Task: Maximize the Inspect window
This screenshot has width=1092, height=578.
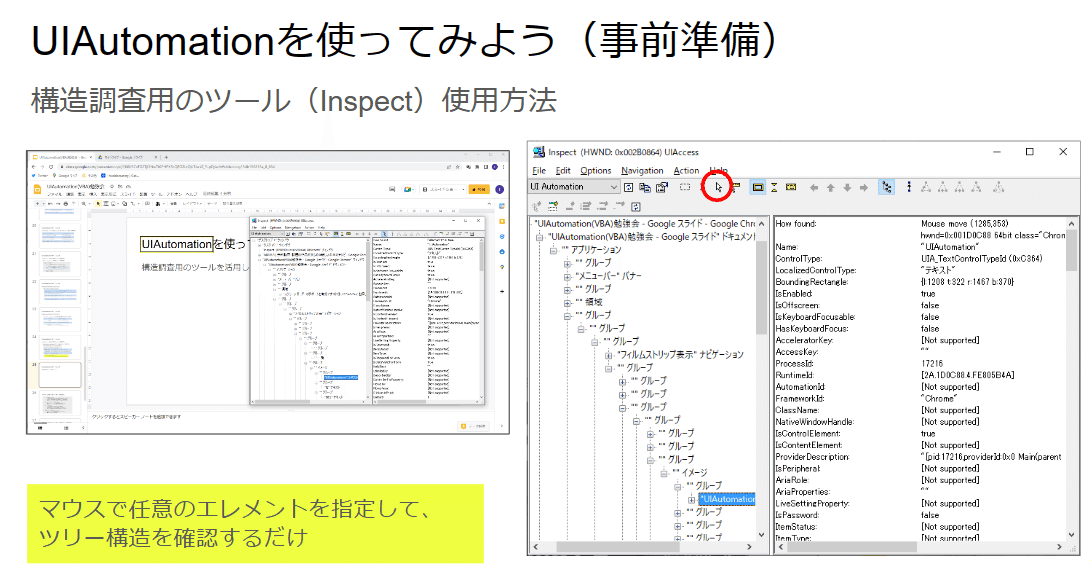Action: coord(1029,152)
